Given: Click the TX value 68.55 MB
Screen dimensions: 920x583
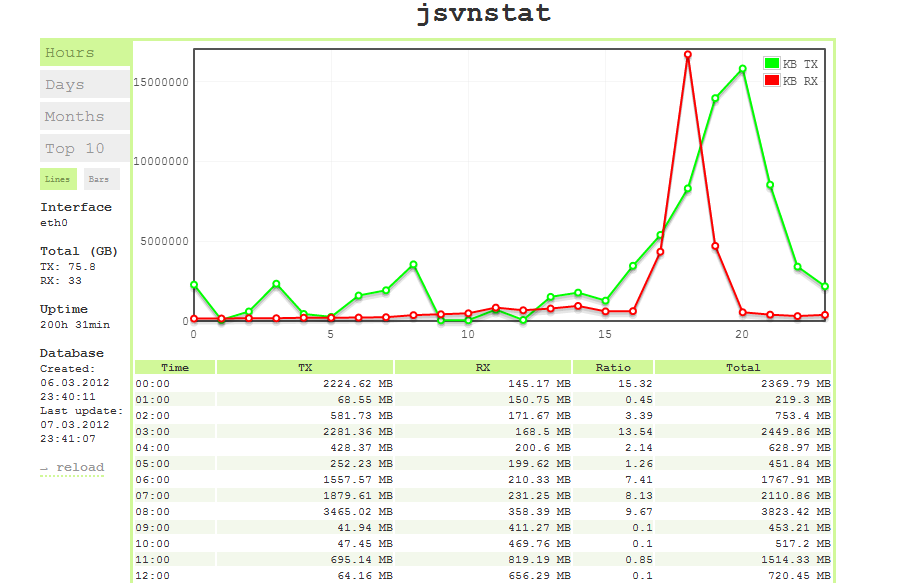Looking at the screenshot, I should 365,399.
